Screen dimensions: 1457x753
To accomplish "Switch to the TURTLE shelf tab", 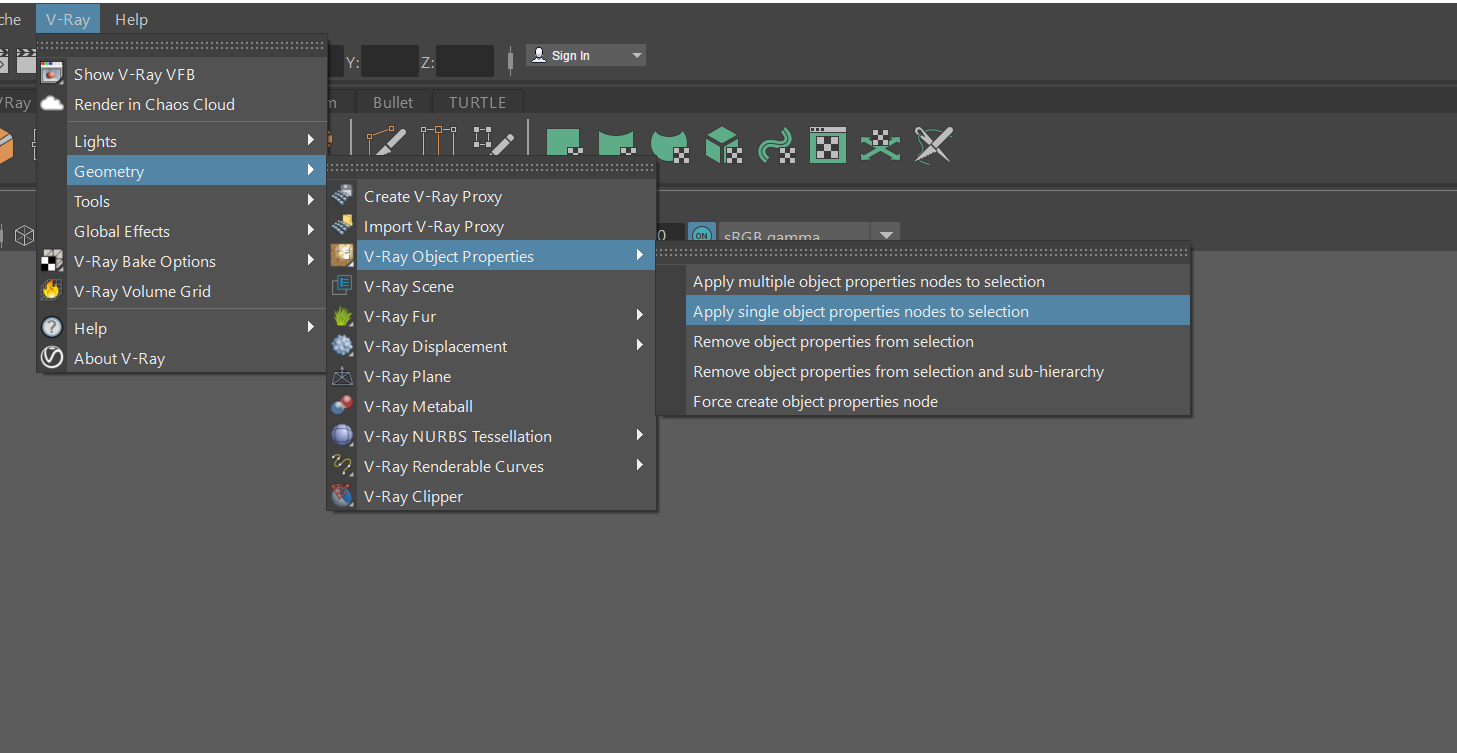I will point(477,102).
